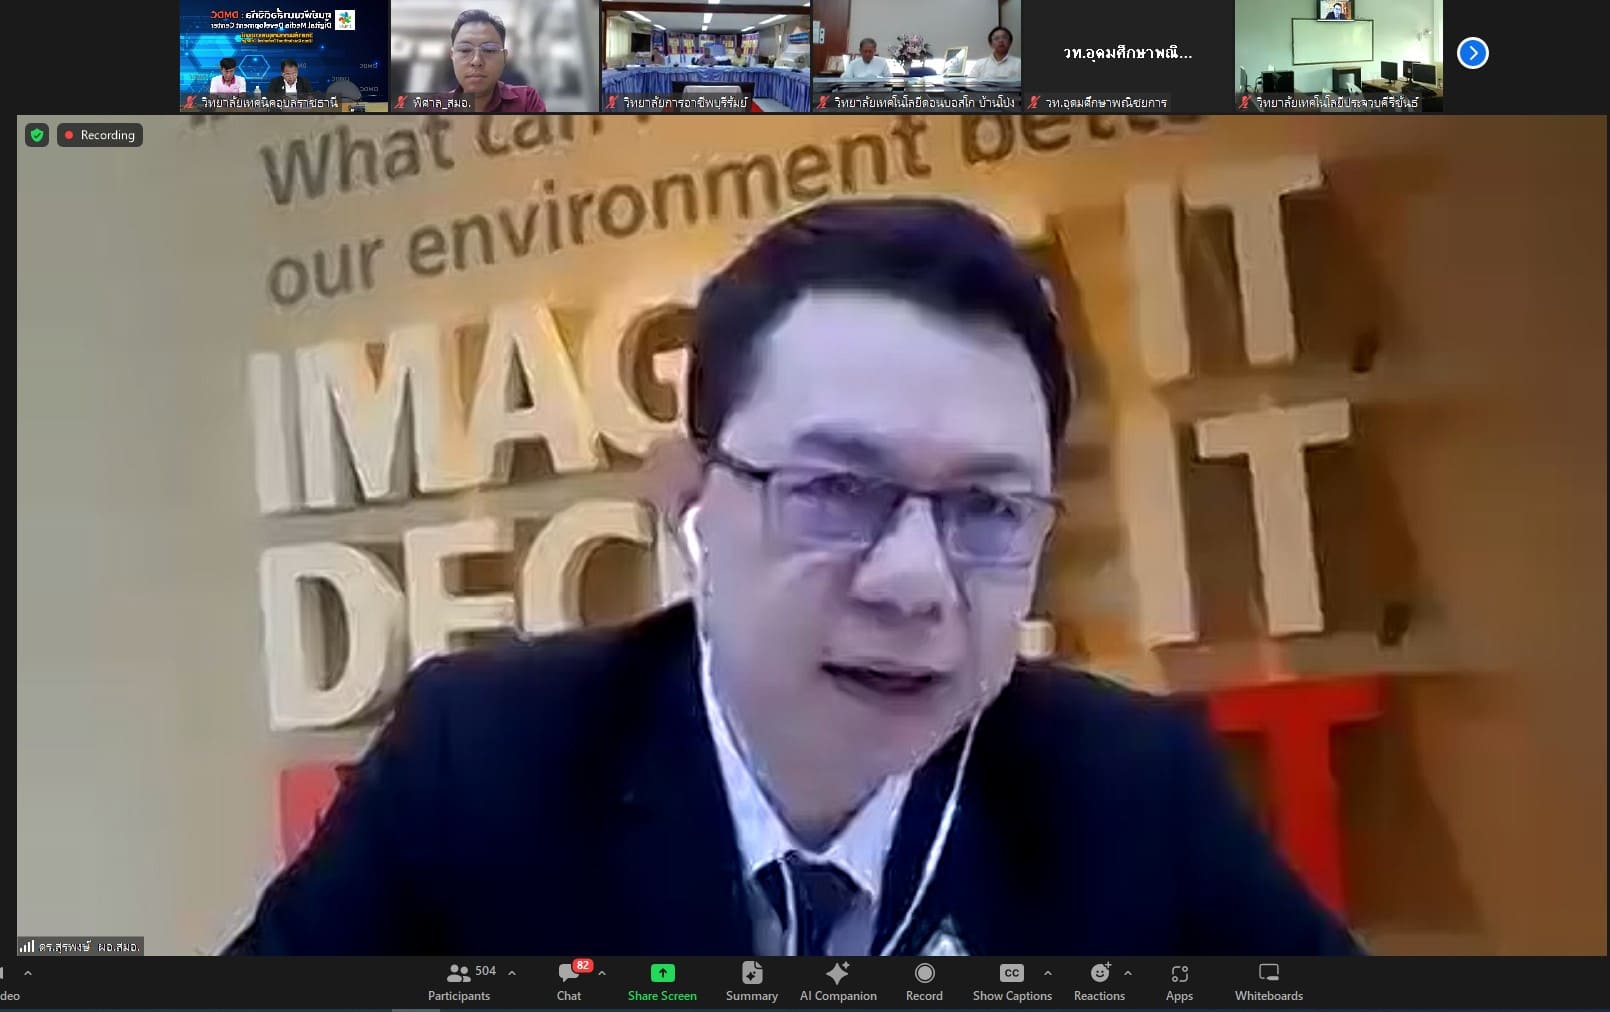Select the whiteboard classroom participant thumbnail
Screen dimensions: 1610x1012
point(1338,55)
